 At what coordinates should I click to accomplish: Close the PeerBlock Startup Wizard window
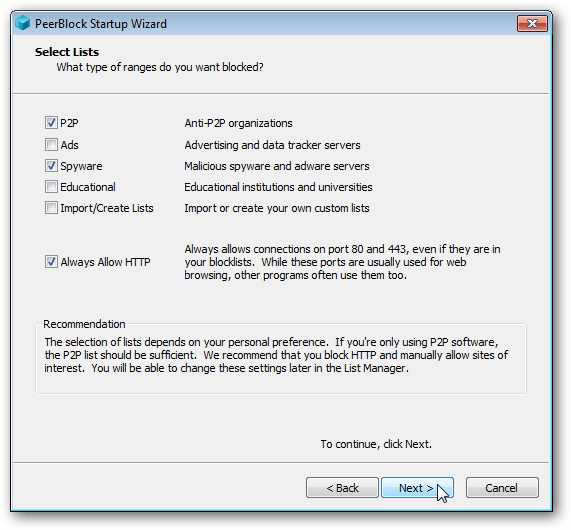532,24
